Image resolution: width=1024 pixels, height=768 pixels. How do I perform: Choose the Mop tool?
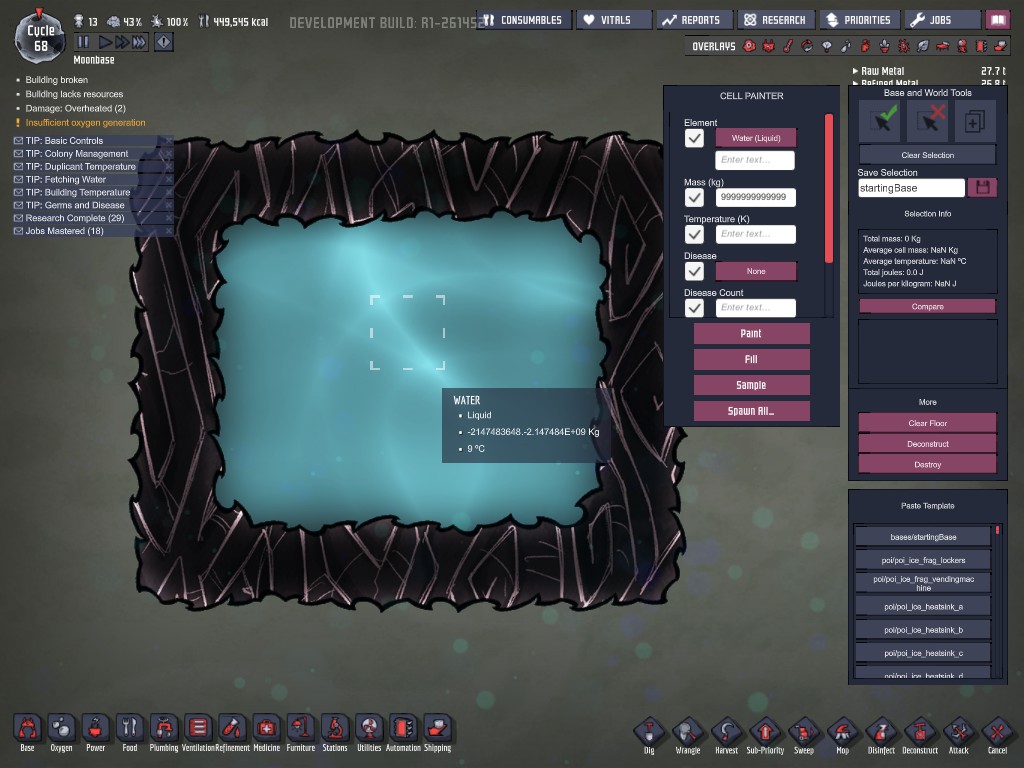pyautogui.click(x=842, y=732)
